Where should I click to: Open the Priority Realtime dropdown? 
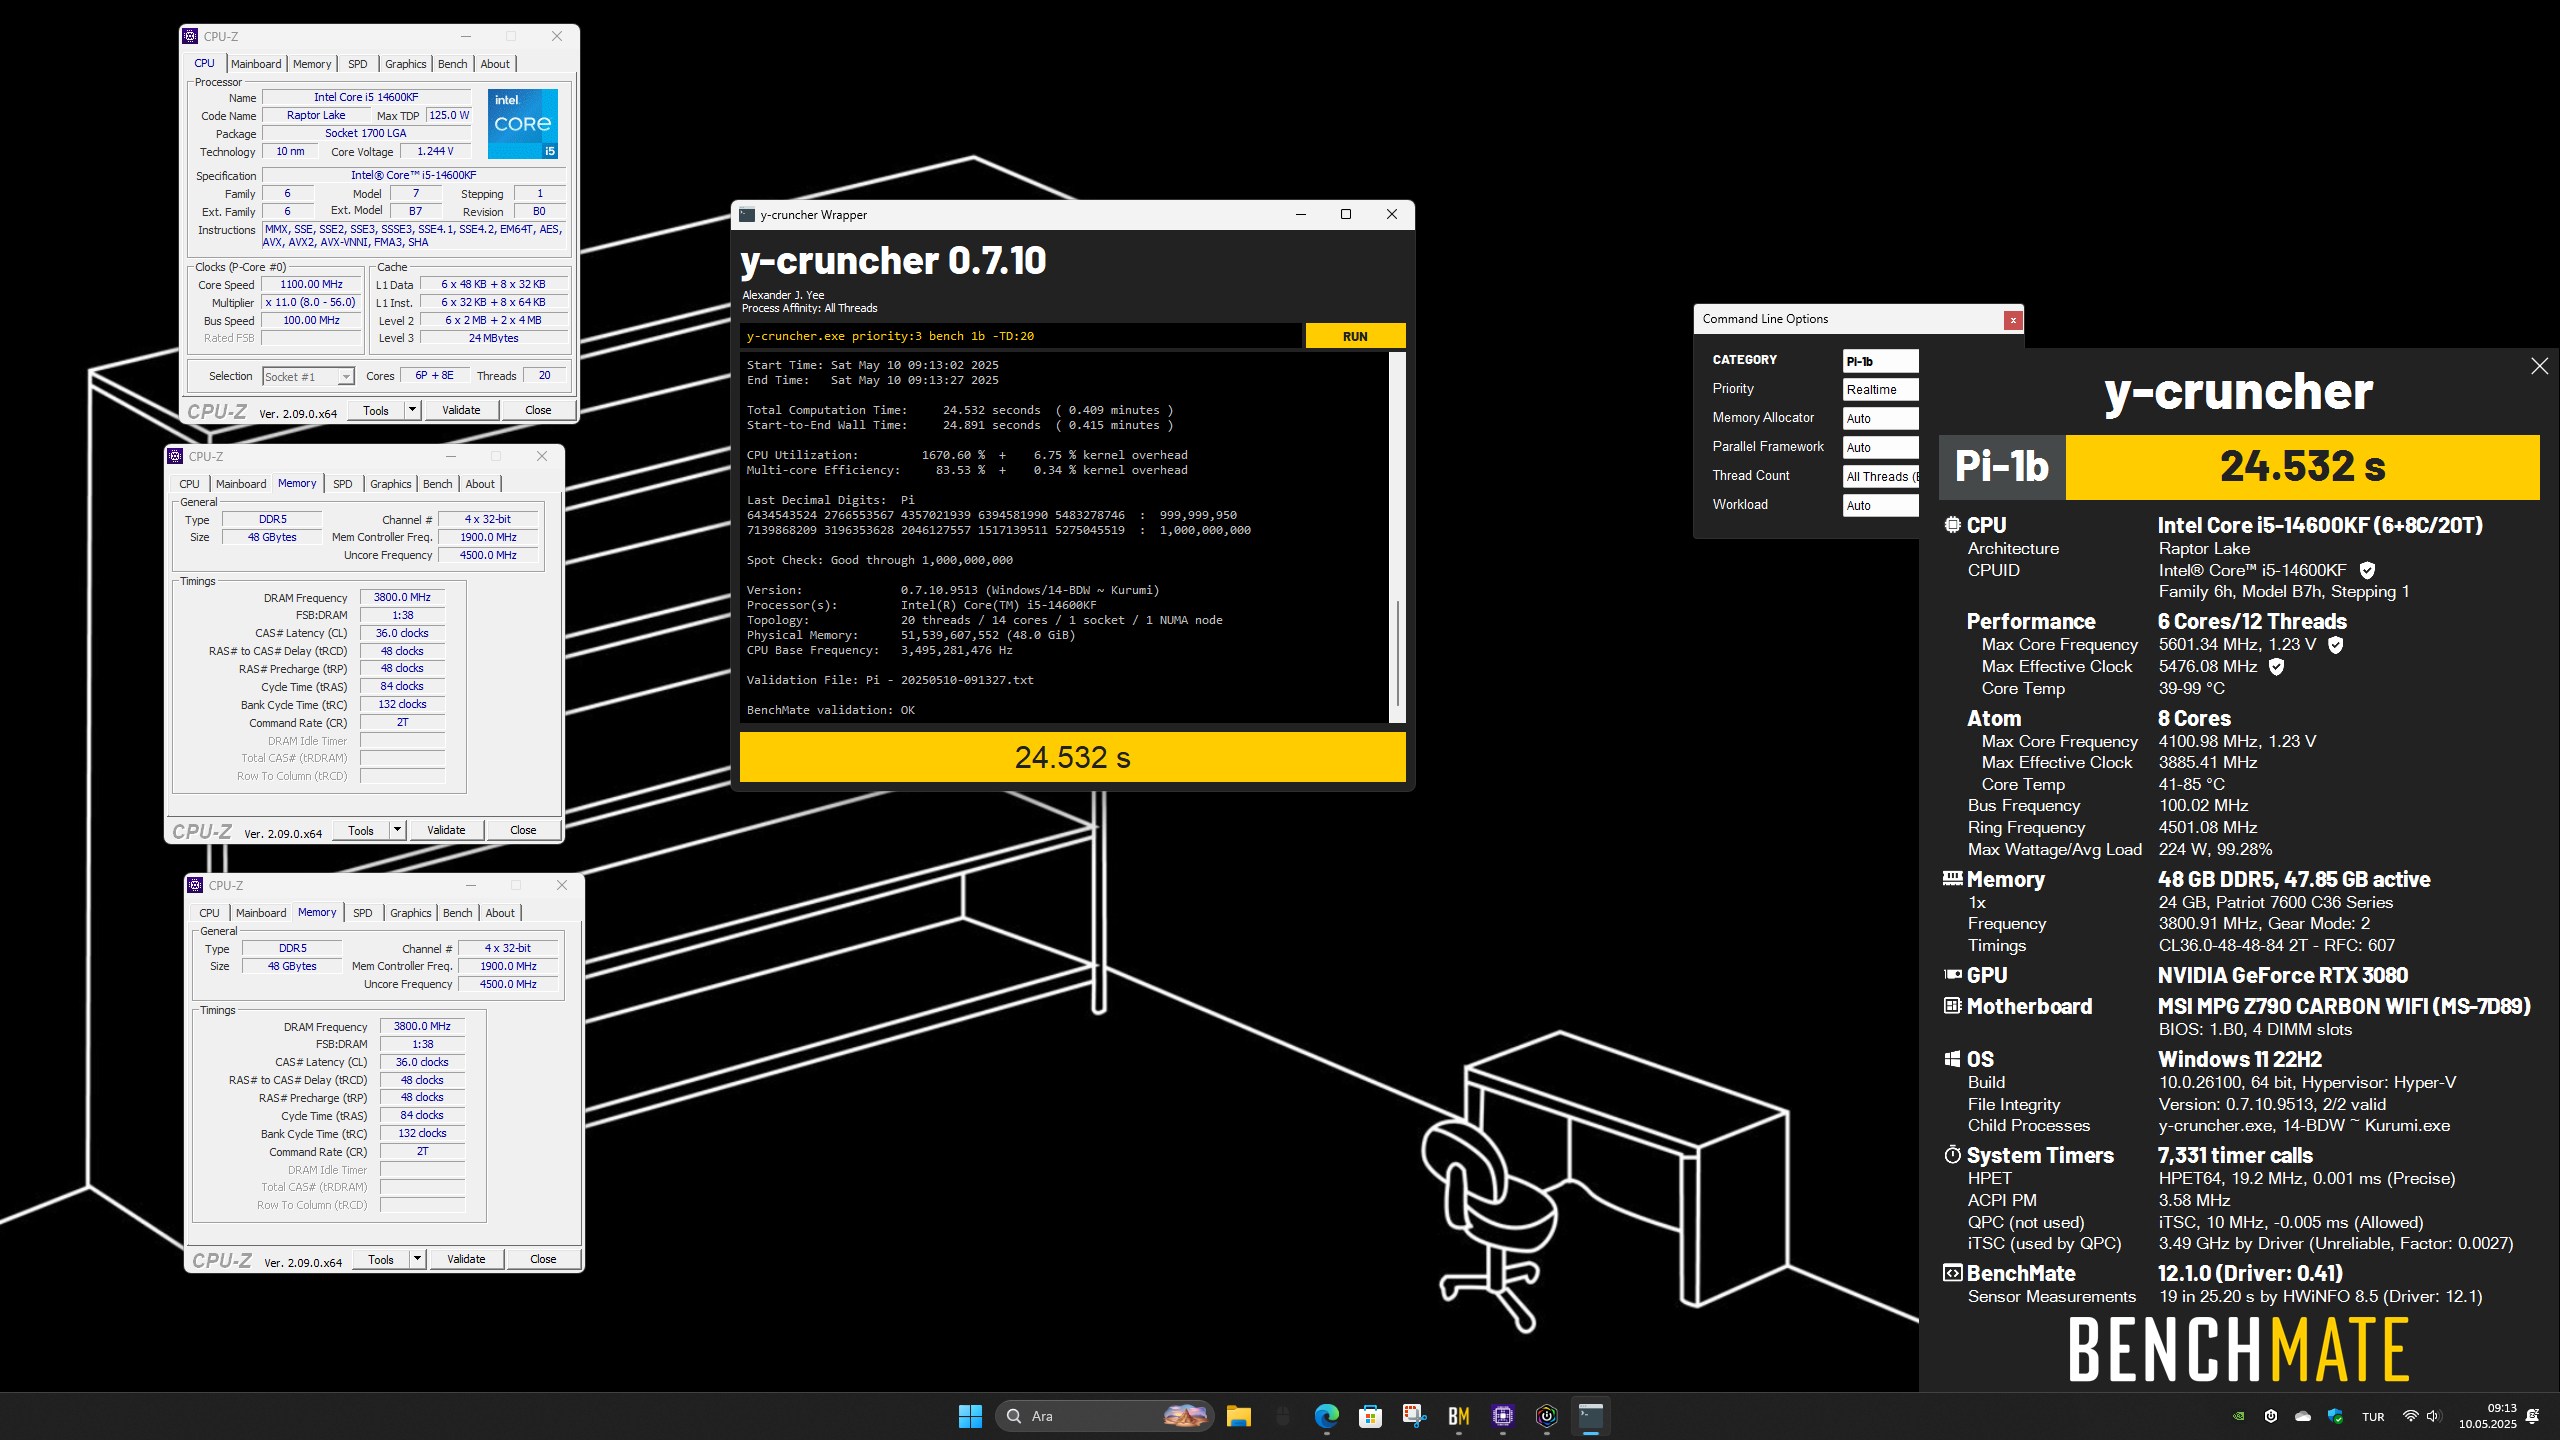(1880, 390)
